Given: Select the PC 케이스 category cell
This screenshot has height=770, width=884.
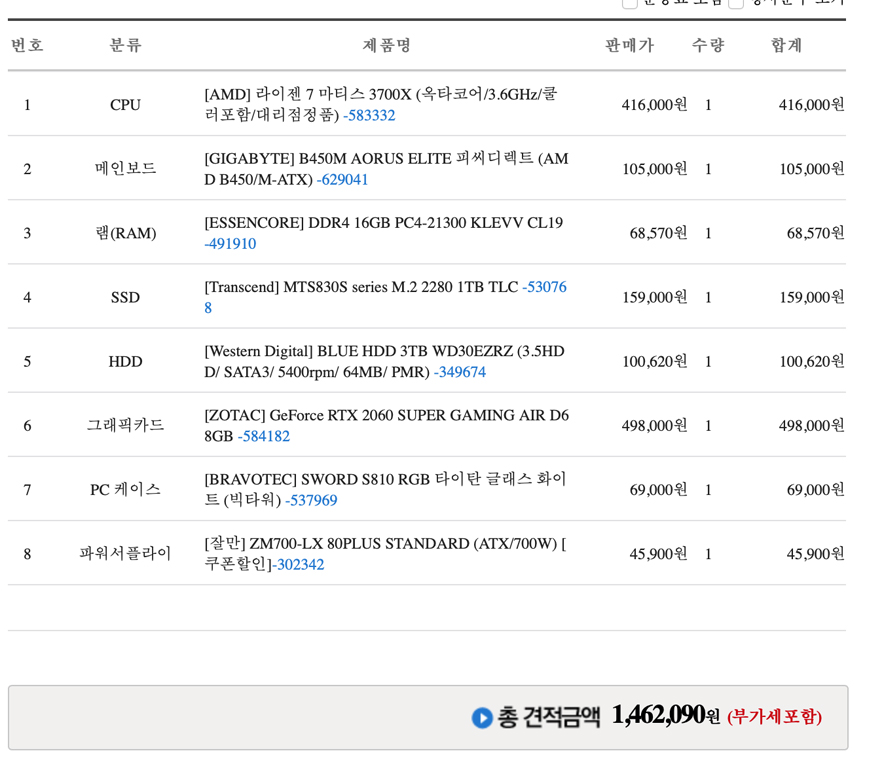Looking at the screenshot, I should 125,489.
